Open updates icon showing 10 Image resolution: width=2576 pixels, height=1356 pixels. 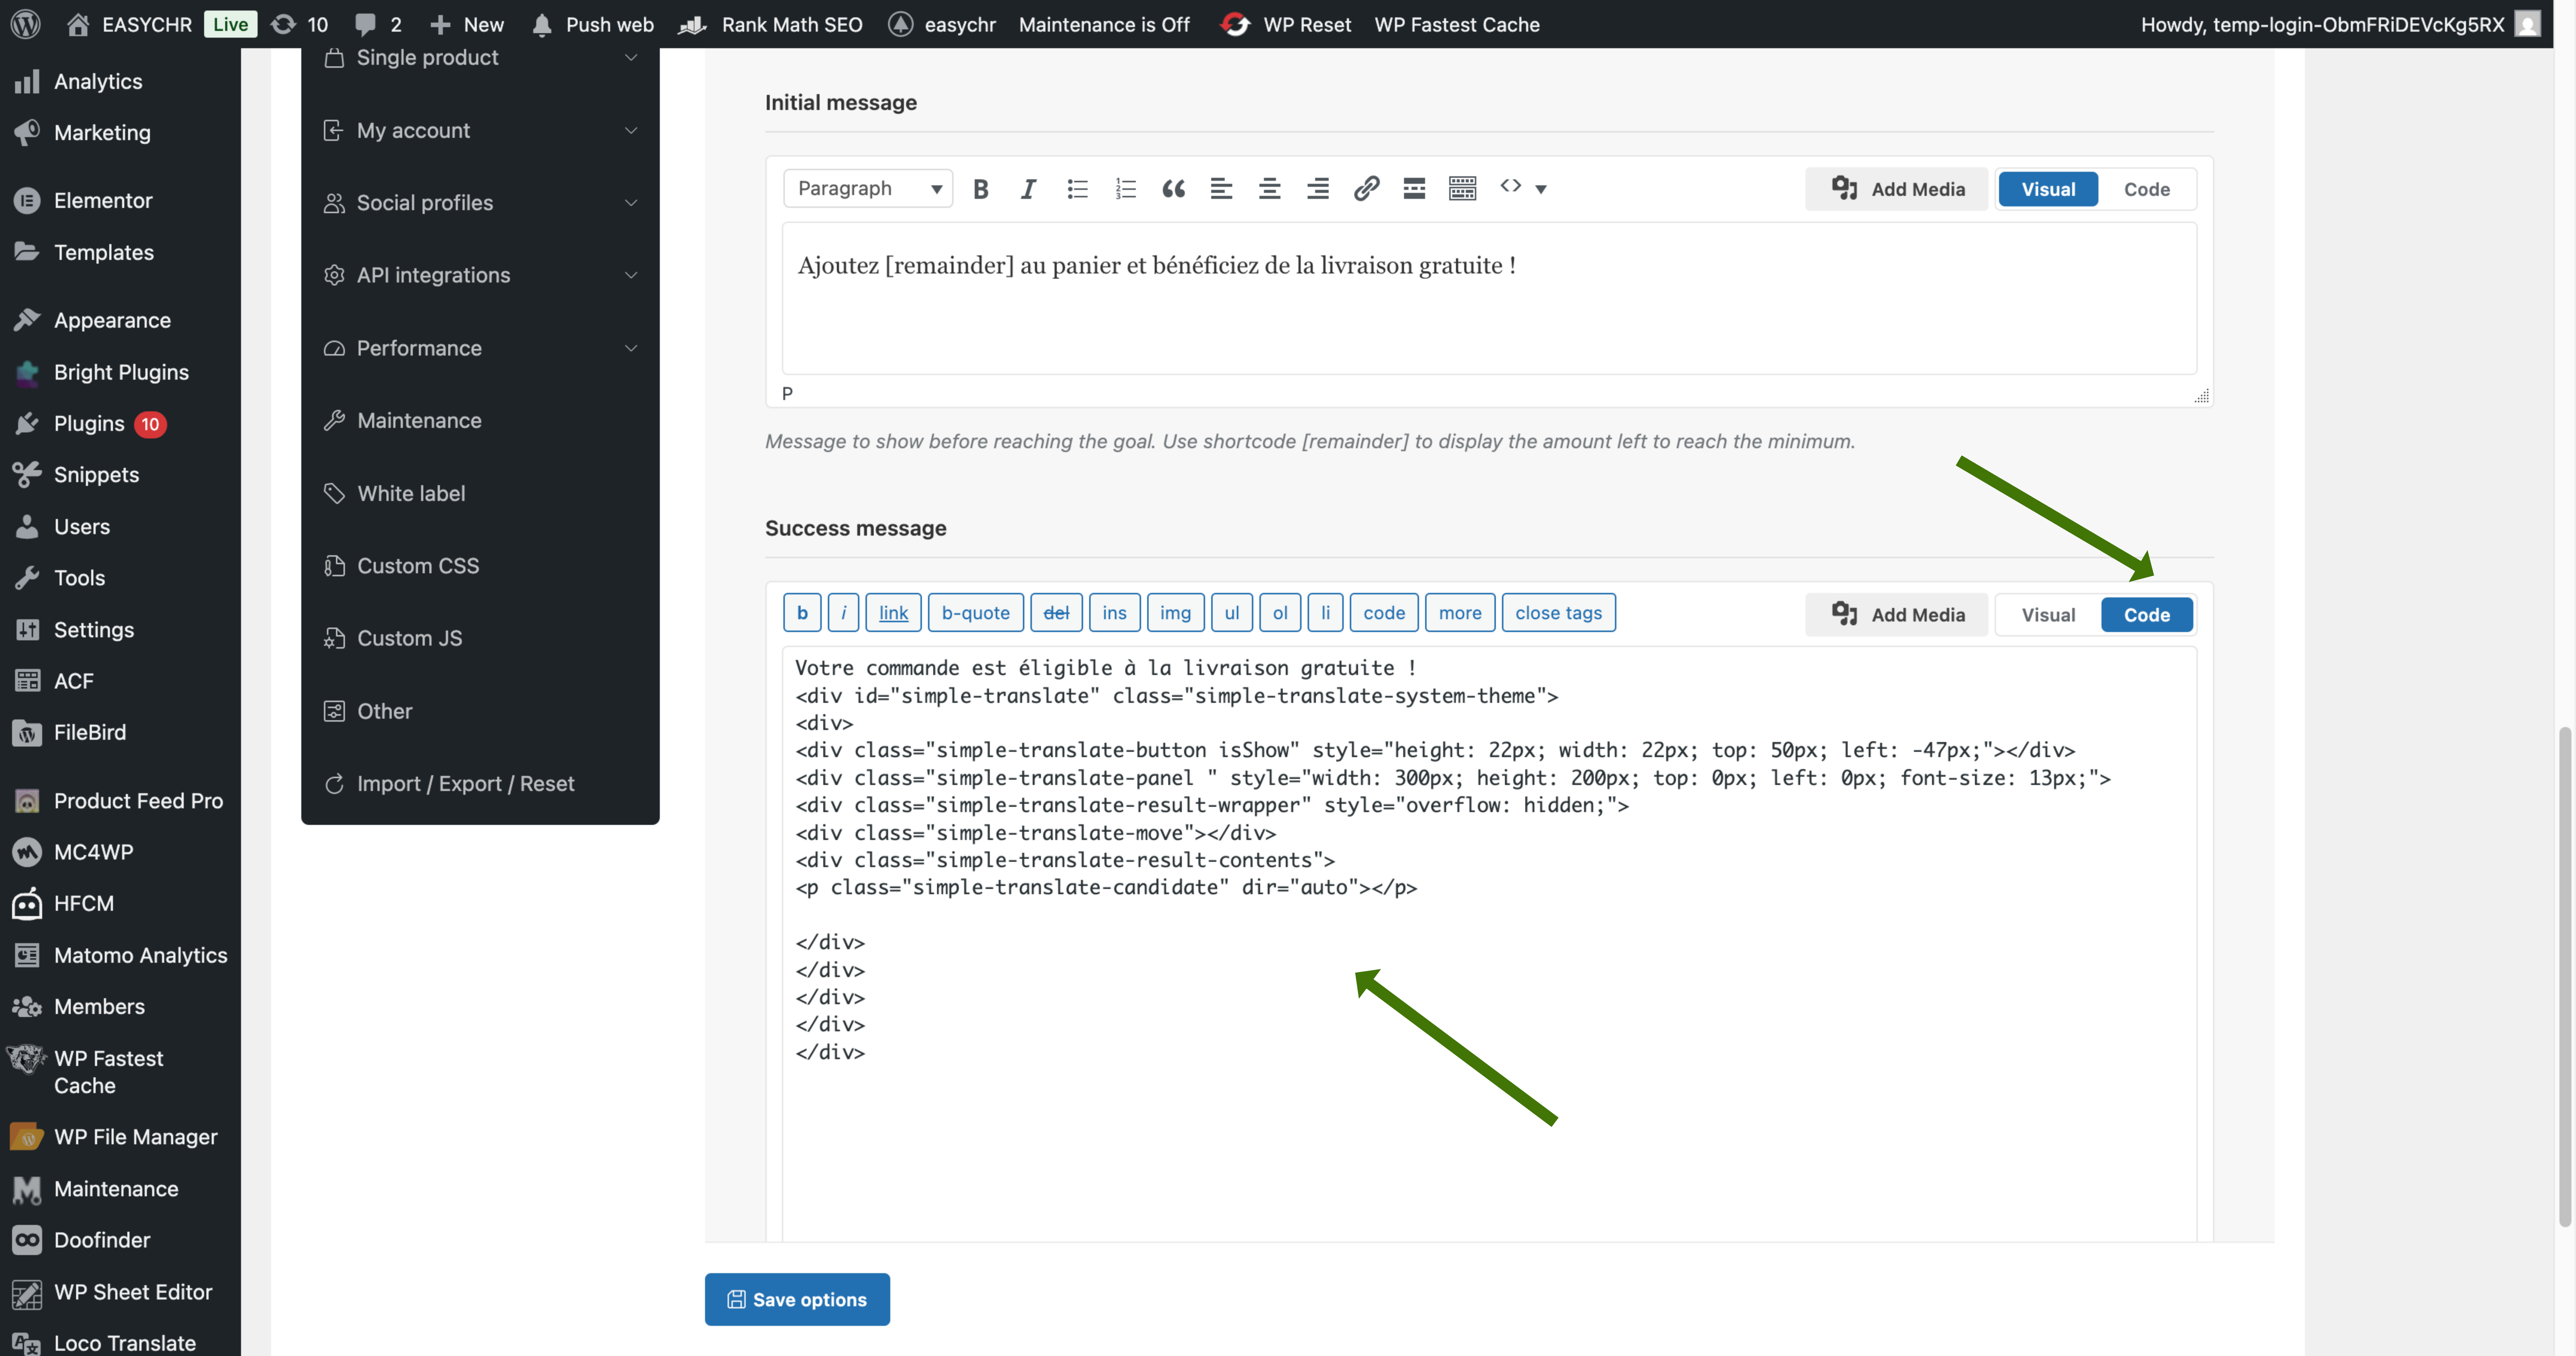[x=300, y=24]
